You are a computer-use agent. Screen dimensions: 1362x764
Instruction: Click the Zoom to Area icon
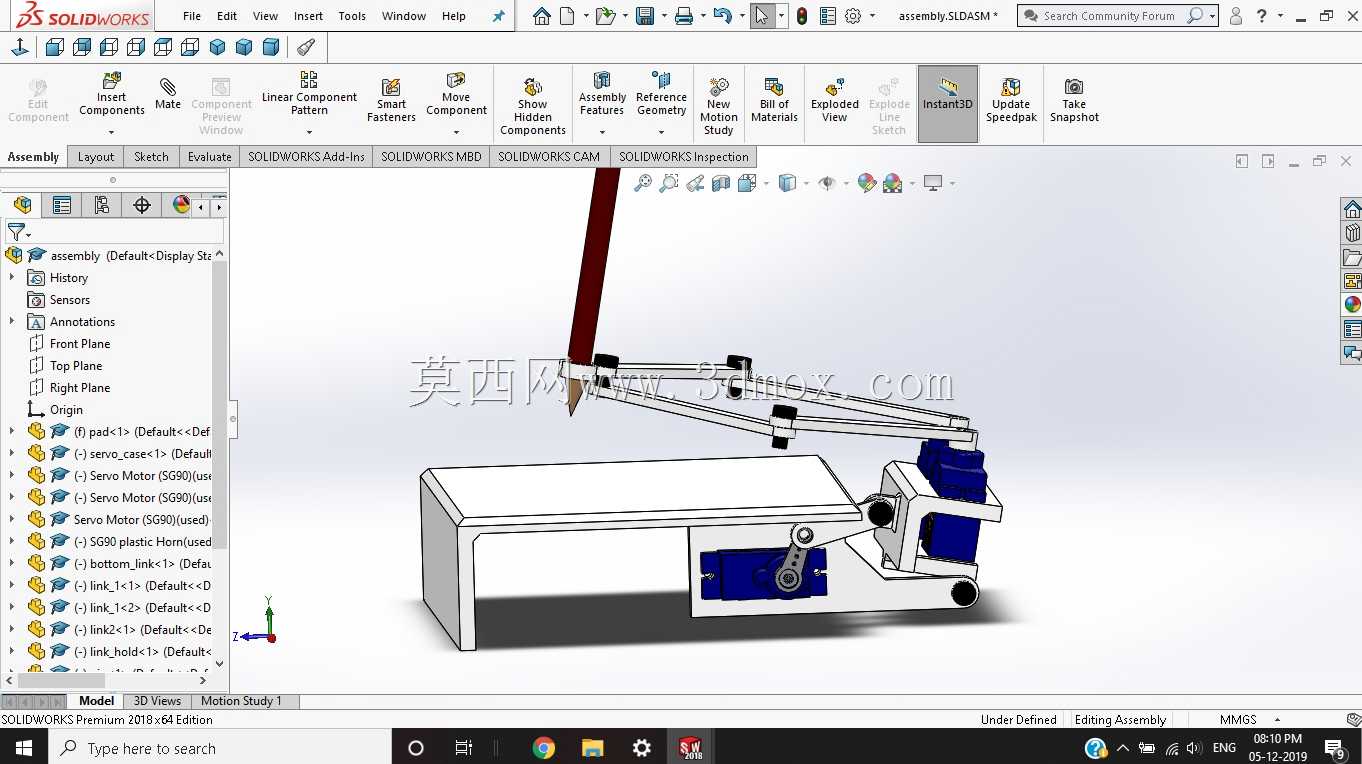tap(669, 183)
